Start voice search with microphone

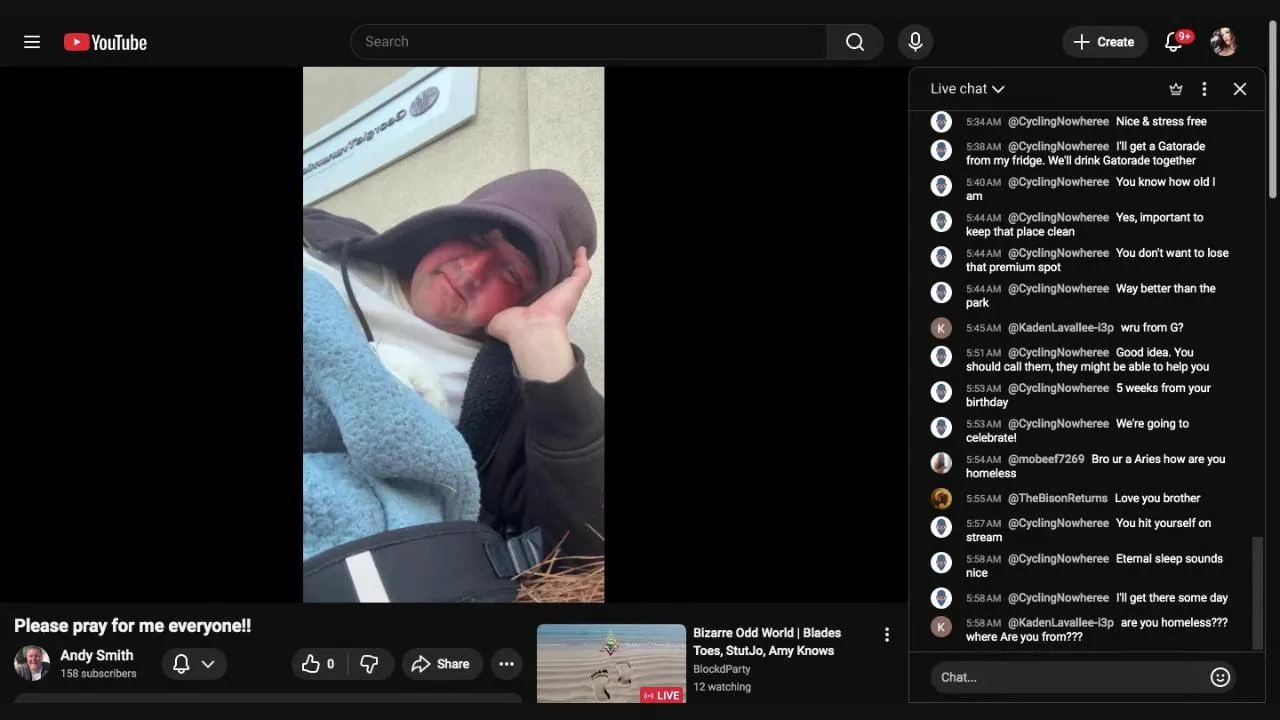914,42
